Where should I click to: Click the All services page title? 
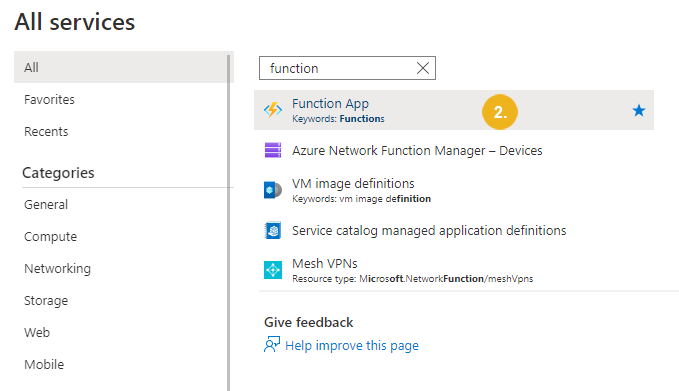click(74, 22)
